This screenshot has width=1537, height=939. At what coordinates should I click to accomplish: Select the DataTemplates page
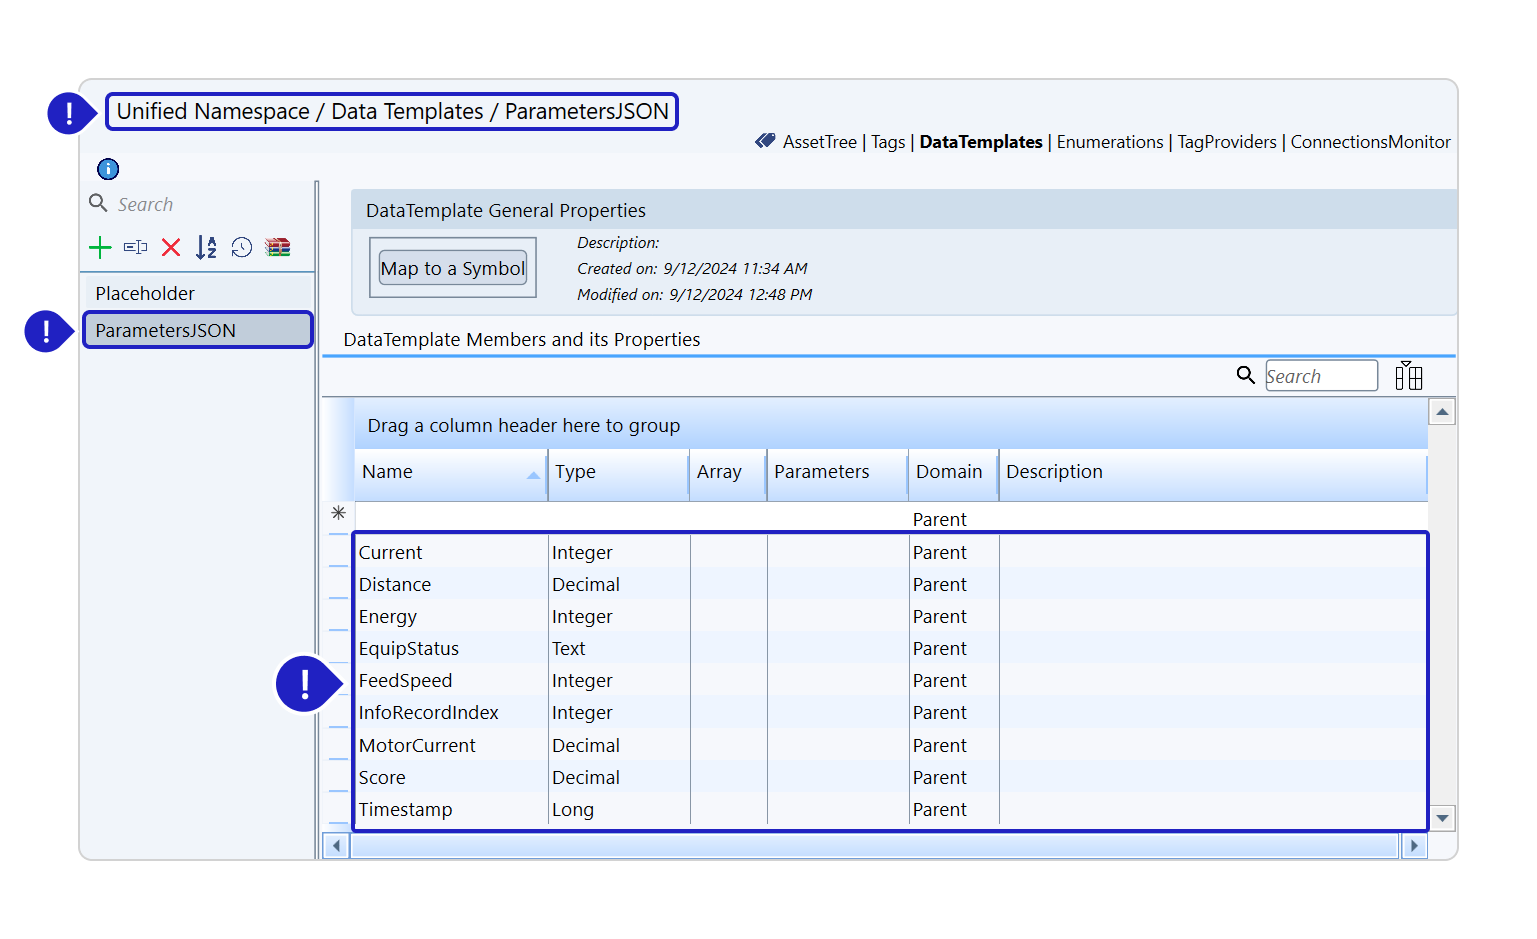tap(981, 142)
